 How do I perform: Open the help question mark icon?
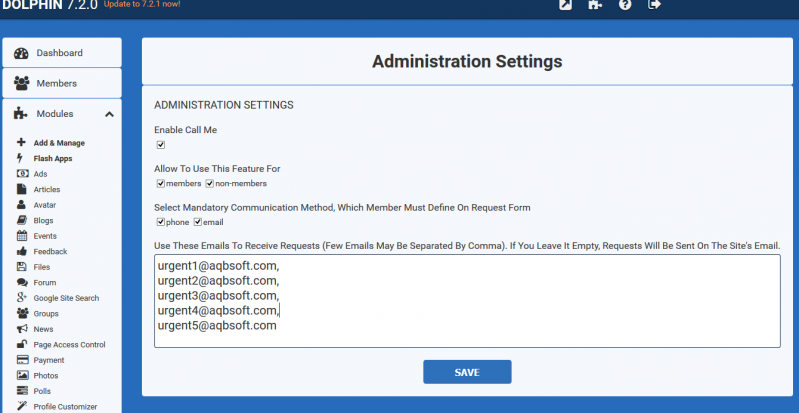coord(625,5)
